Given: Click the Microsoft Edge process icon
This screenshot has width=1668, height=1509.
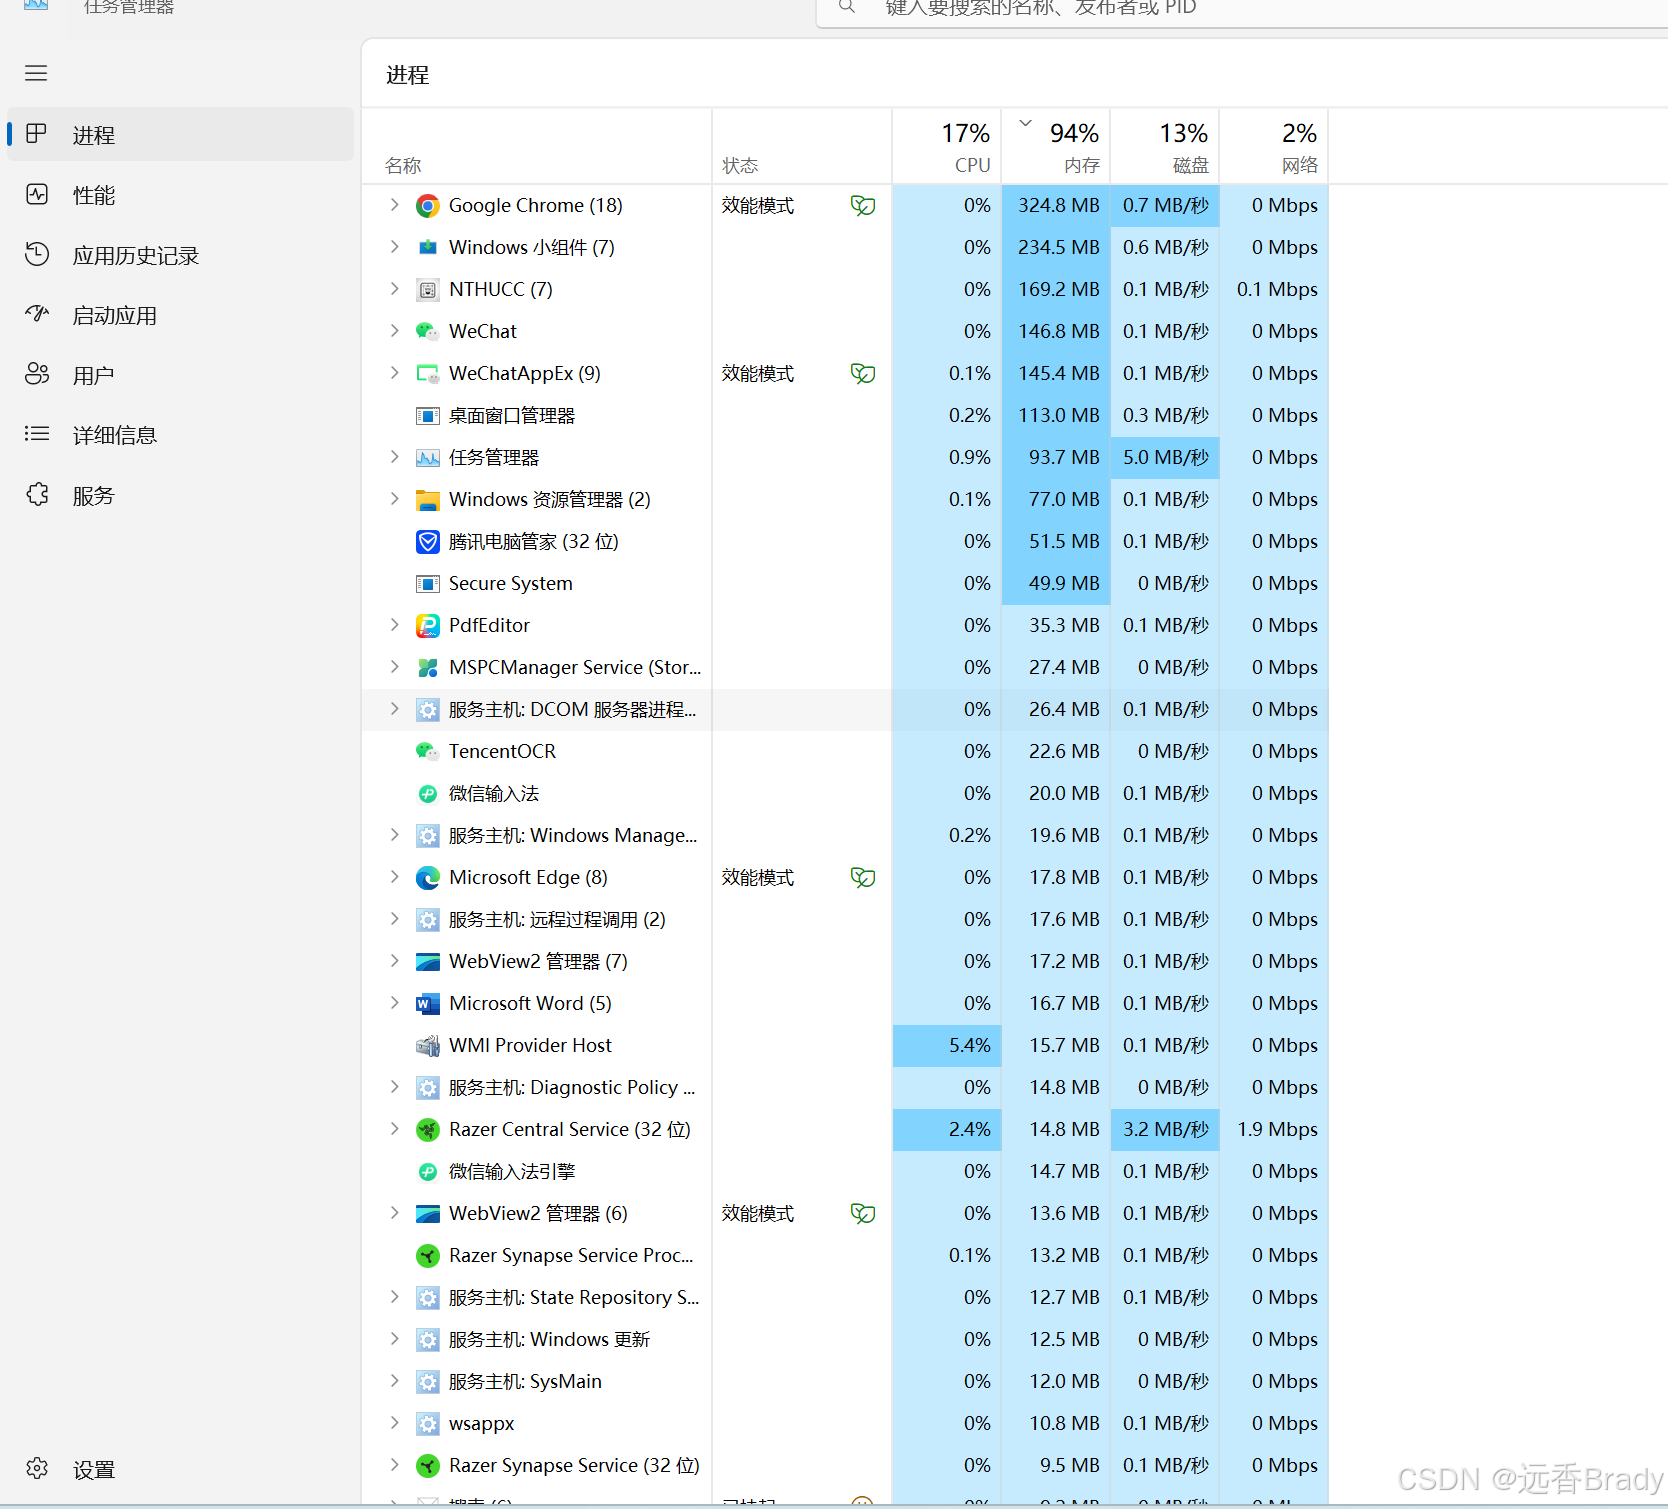Looking at the screenshot, I should point(428,878).
